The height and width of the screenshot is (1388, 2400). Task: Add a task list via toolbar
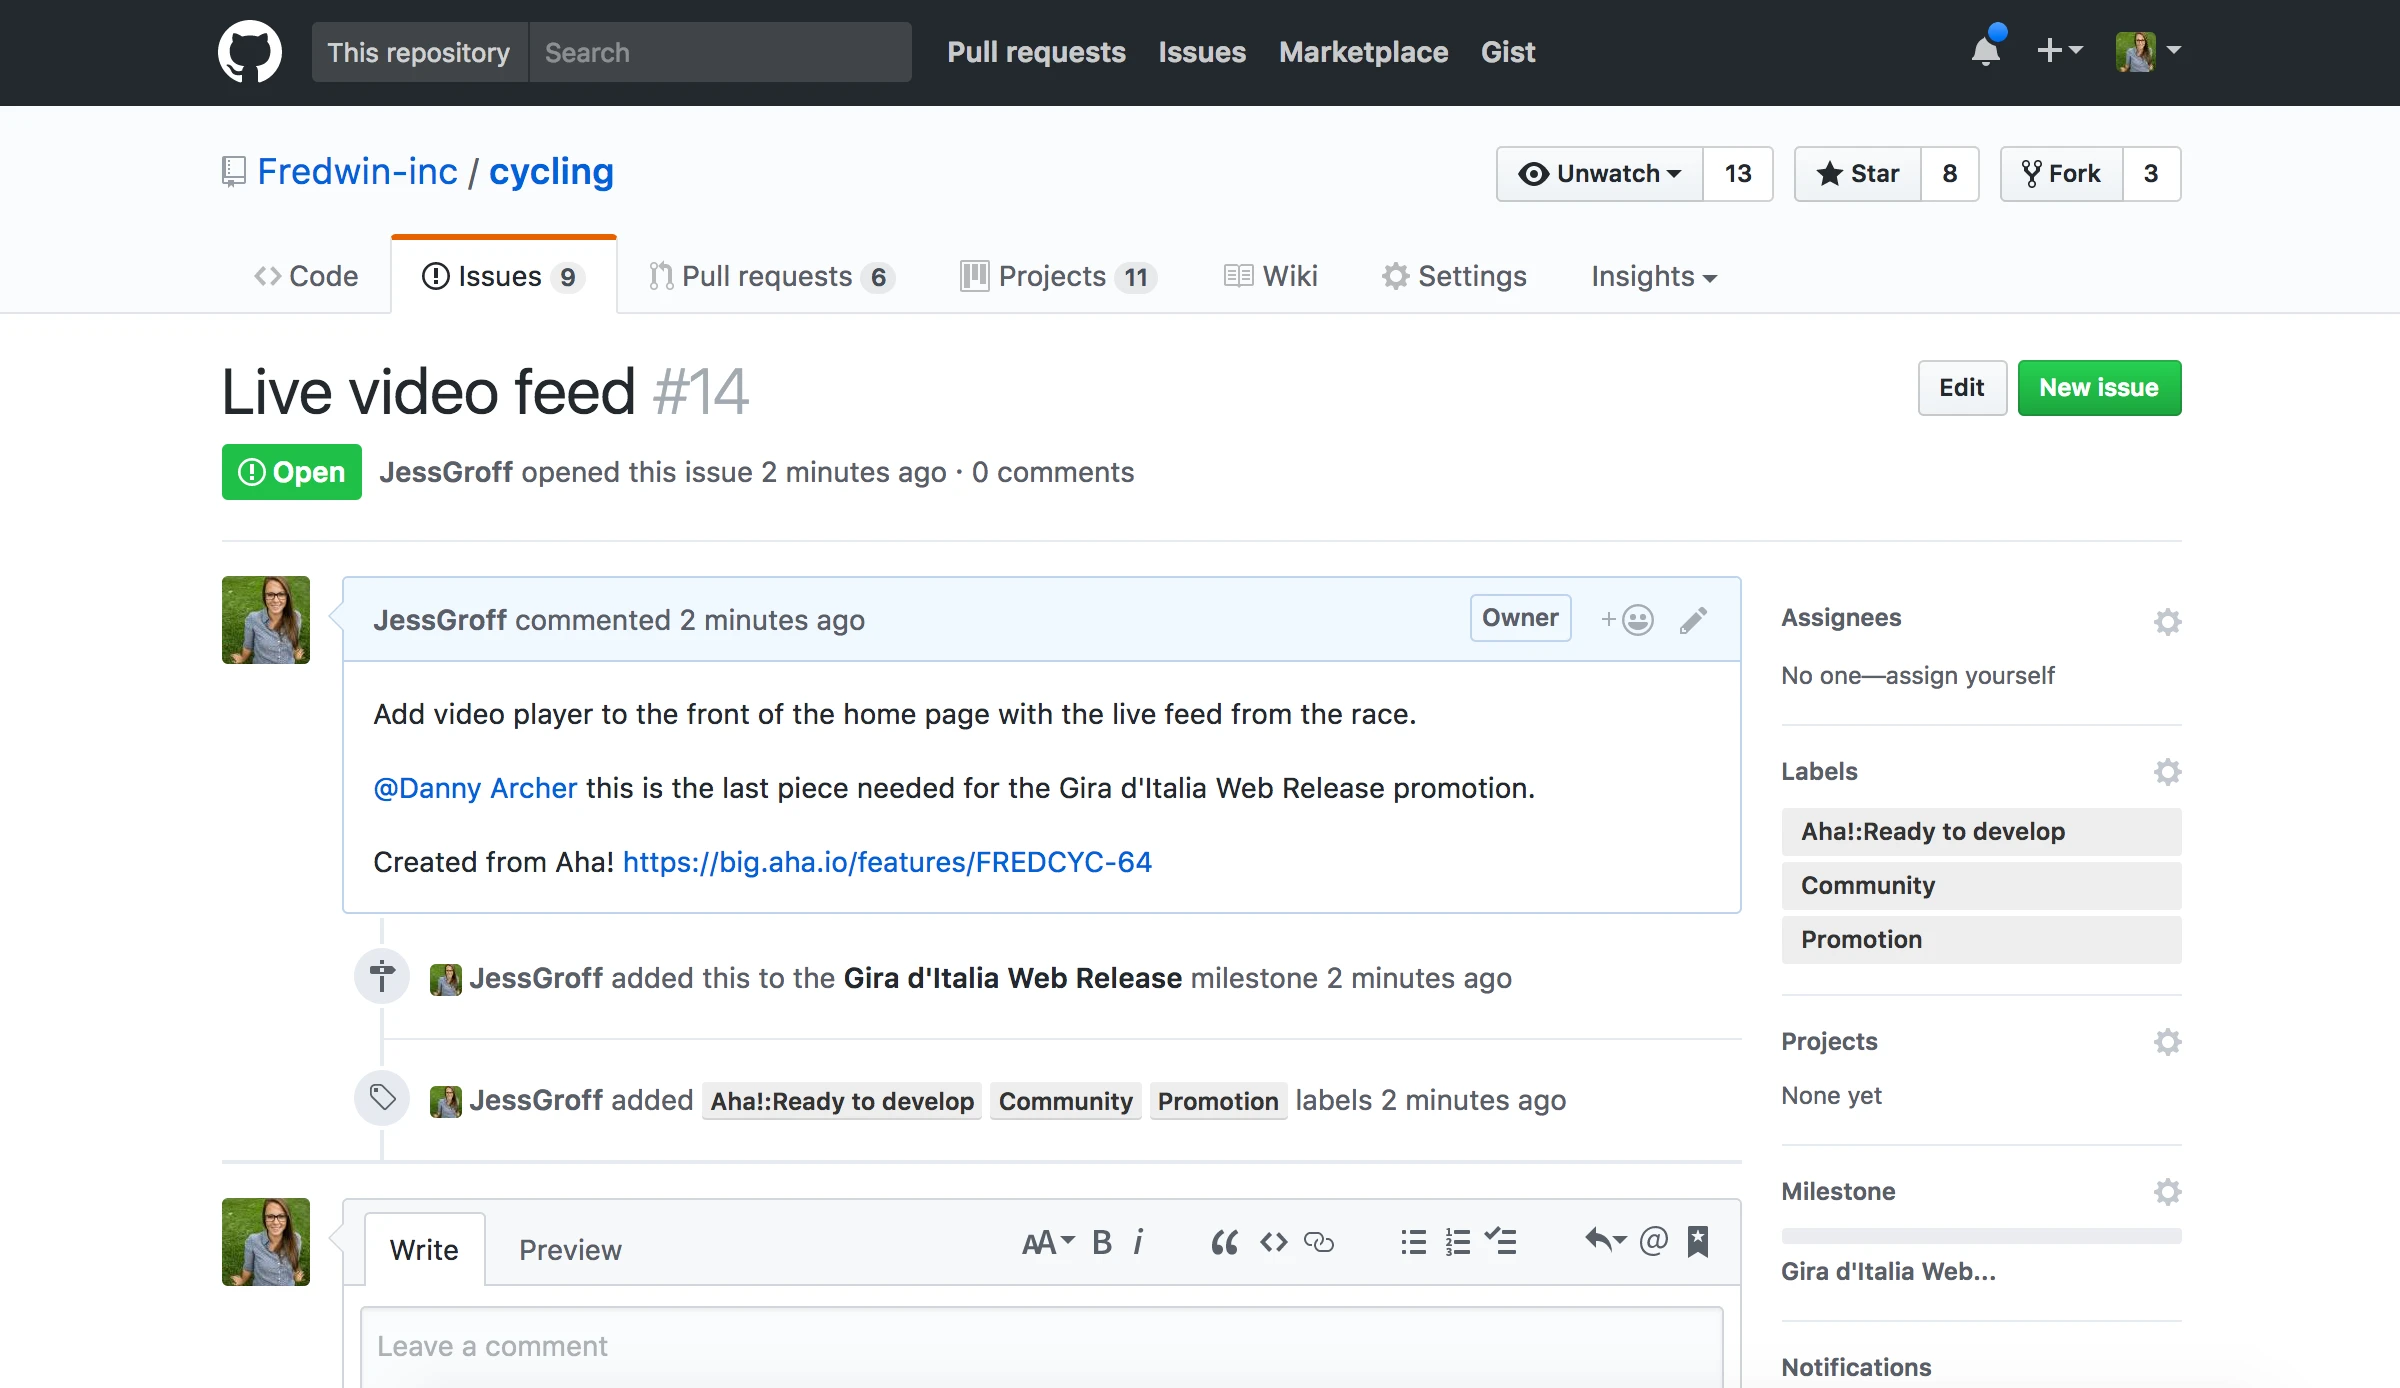pyautogui.click(x=1501, y=1242)
